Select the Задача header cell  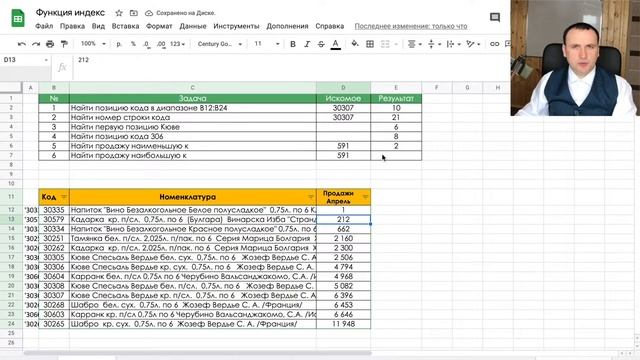point(193,98)
